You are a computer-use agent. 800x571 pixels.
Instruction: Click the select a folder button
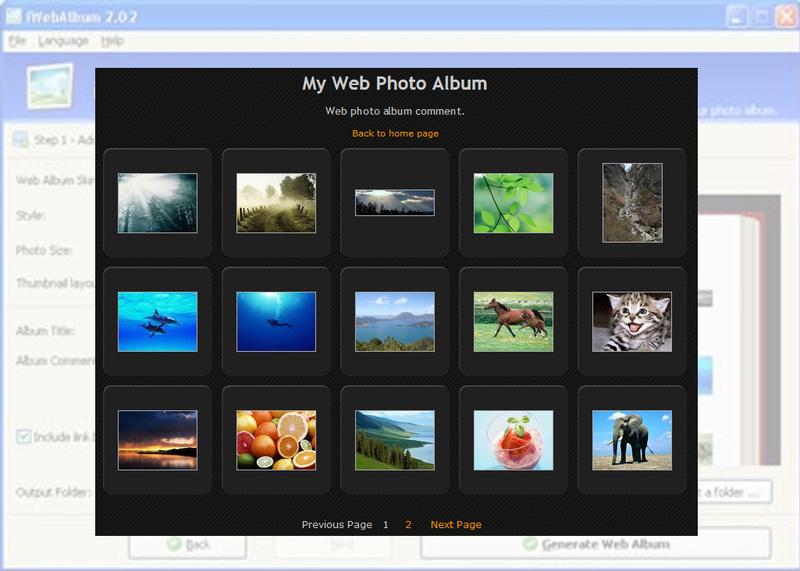734,492
